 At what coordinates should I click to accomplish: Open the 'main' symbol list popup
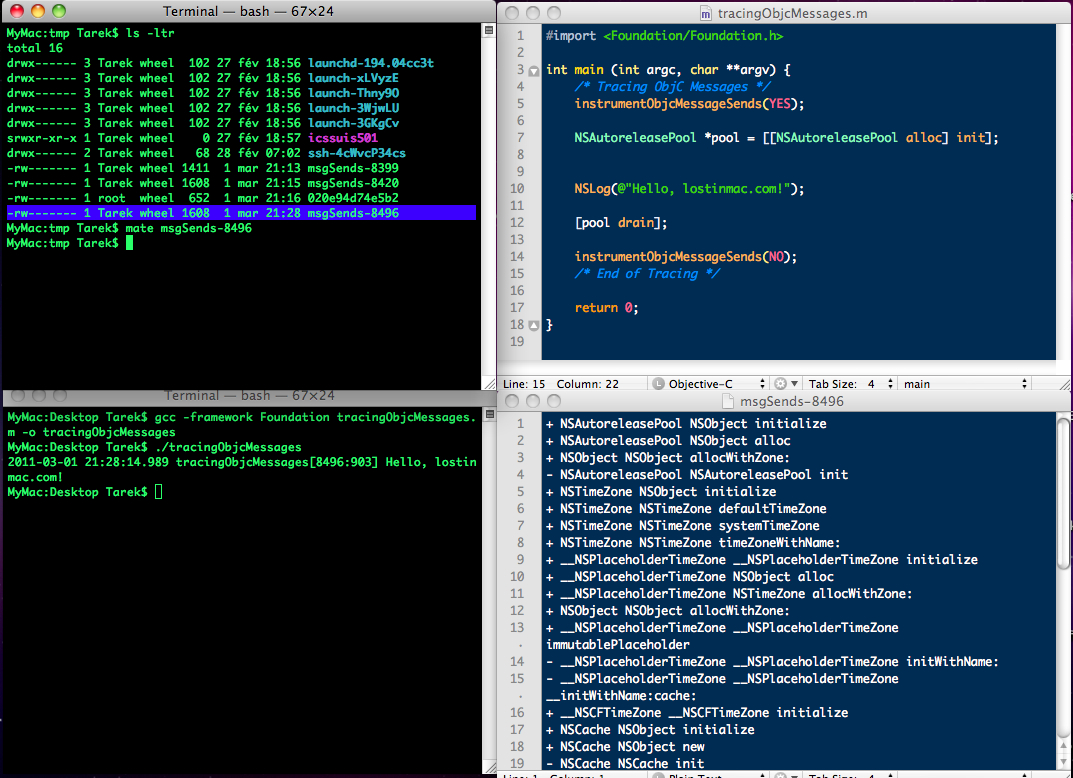pos(965,384)
